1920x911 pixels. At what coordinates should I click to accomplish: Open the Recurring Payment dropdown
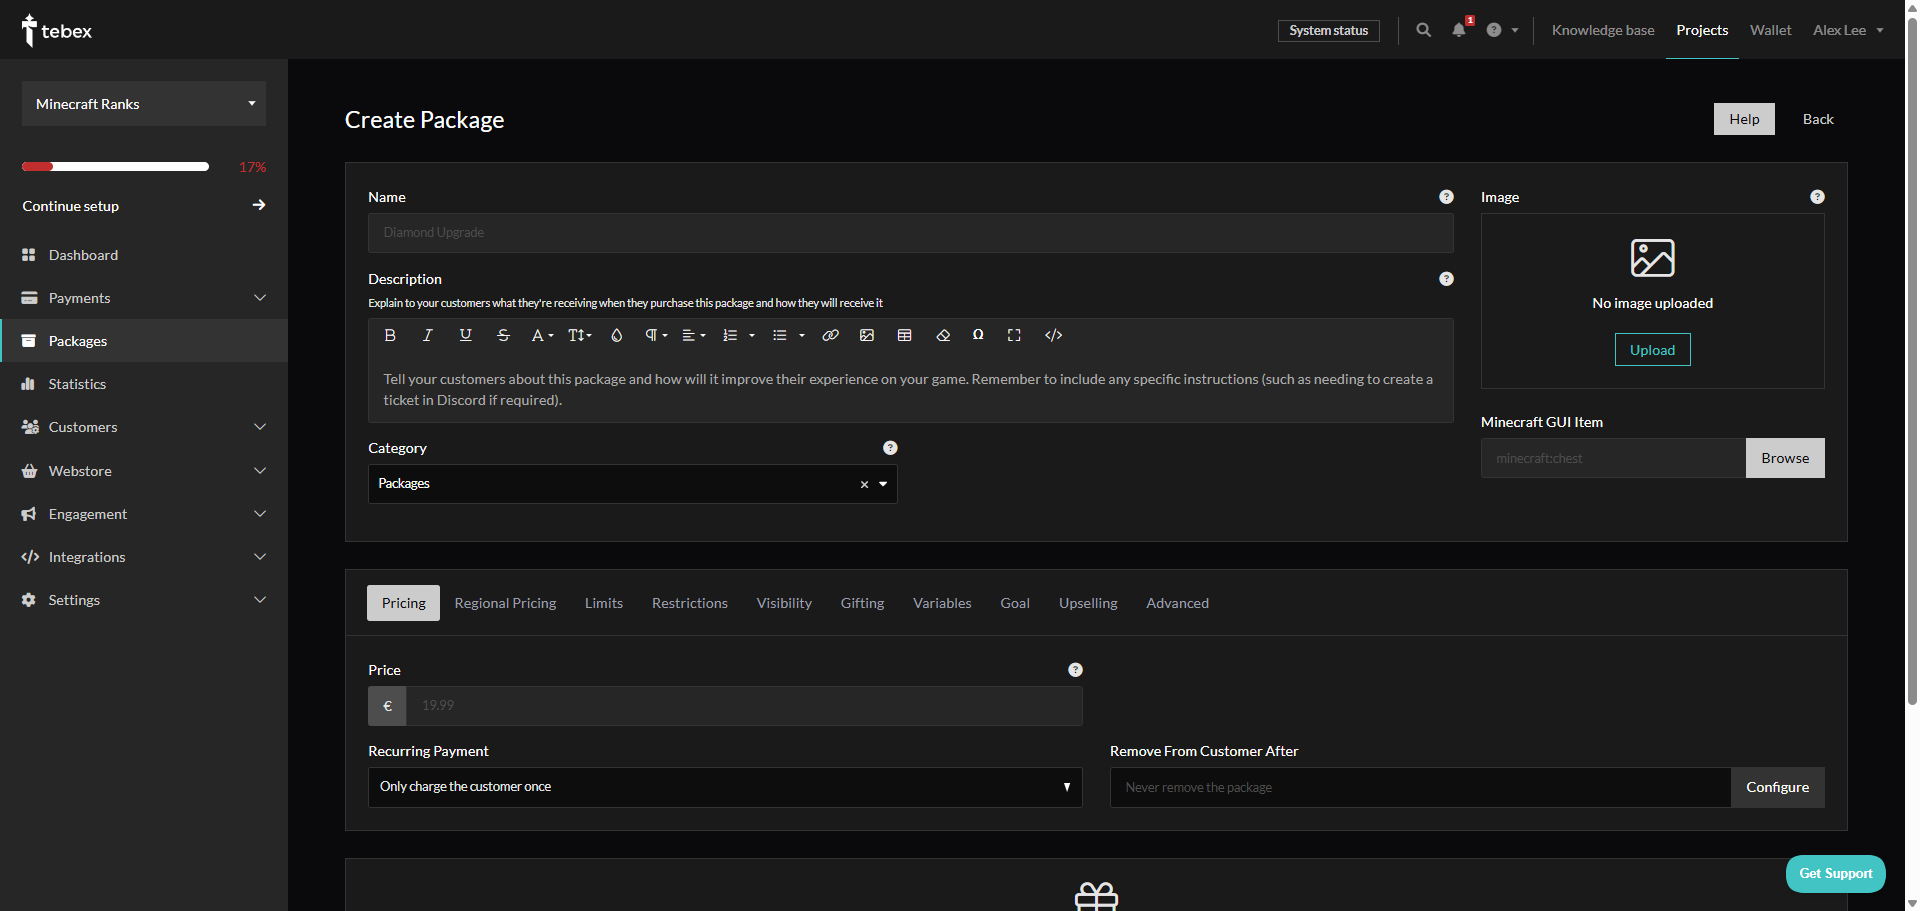tap(725, 787)
